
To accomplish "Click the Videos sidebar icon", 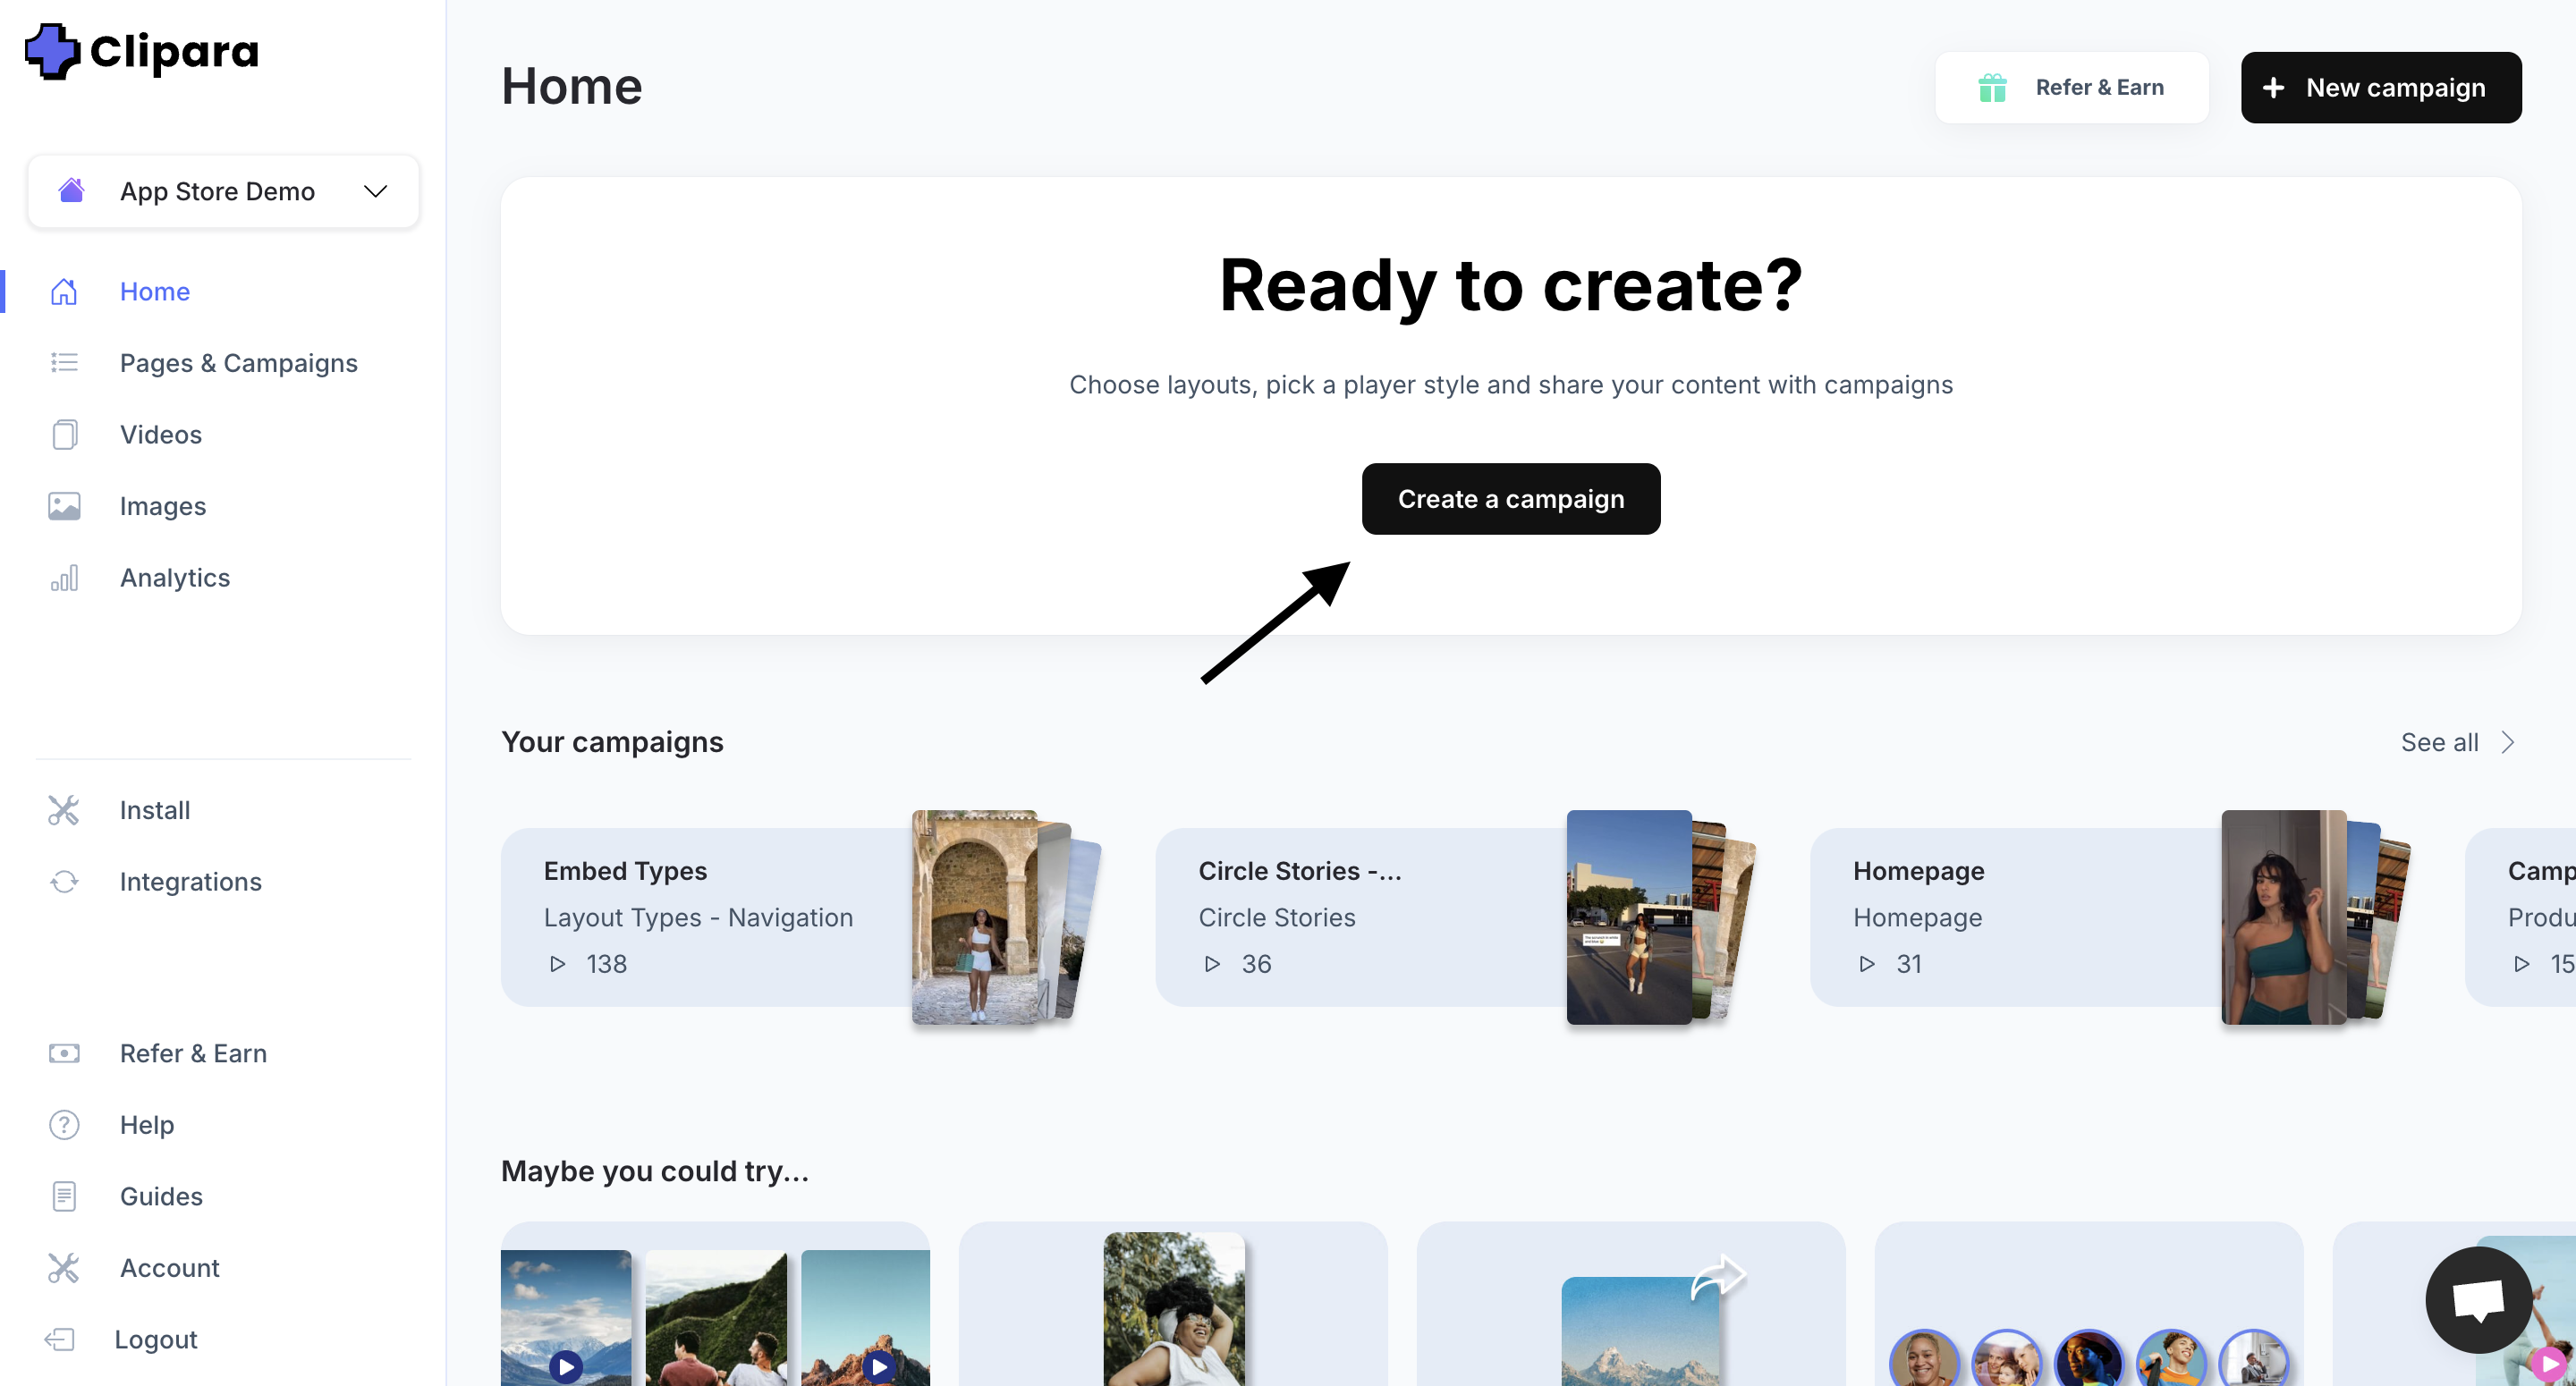I will click(x=64, y=434).
